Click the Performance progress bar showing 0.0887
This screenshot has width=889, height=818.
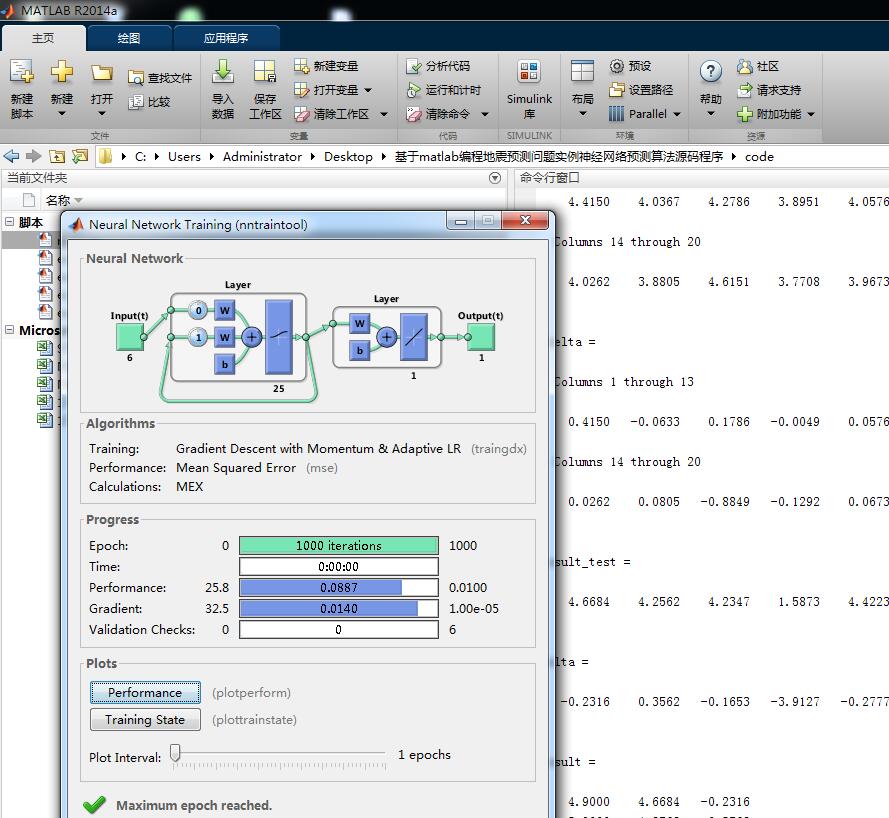point(338,587)
